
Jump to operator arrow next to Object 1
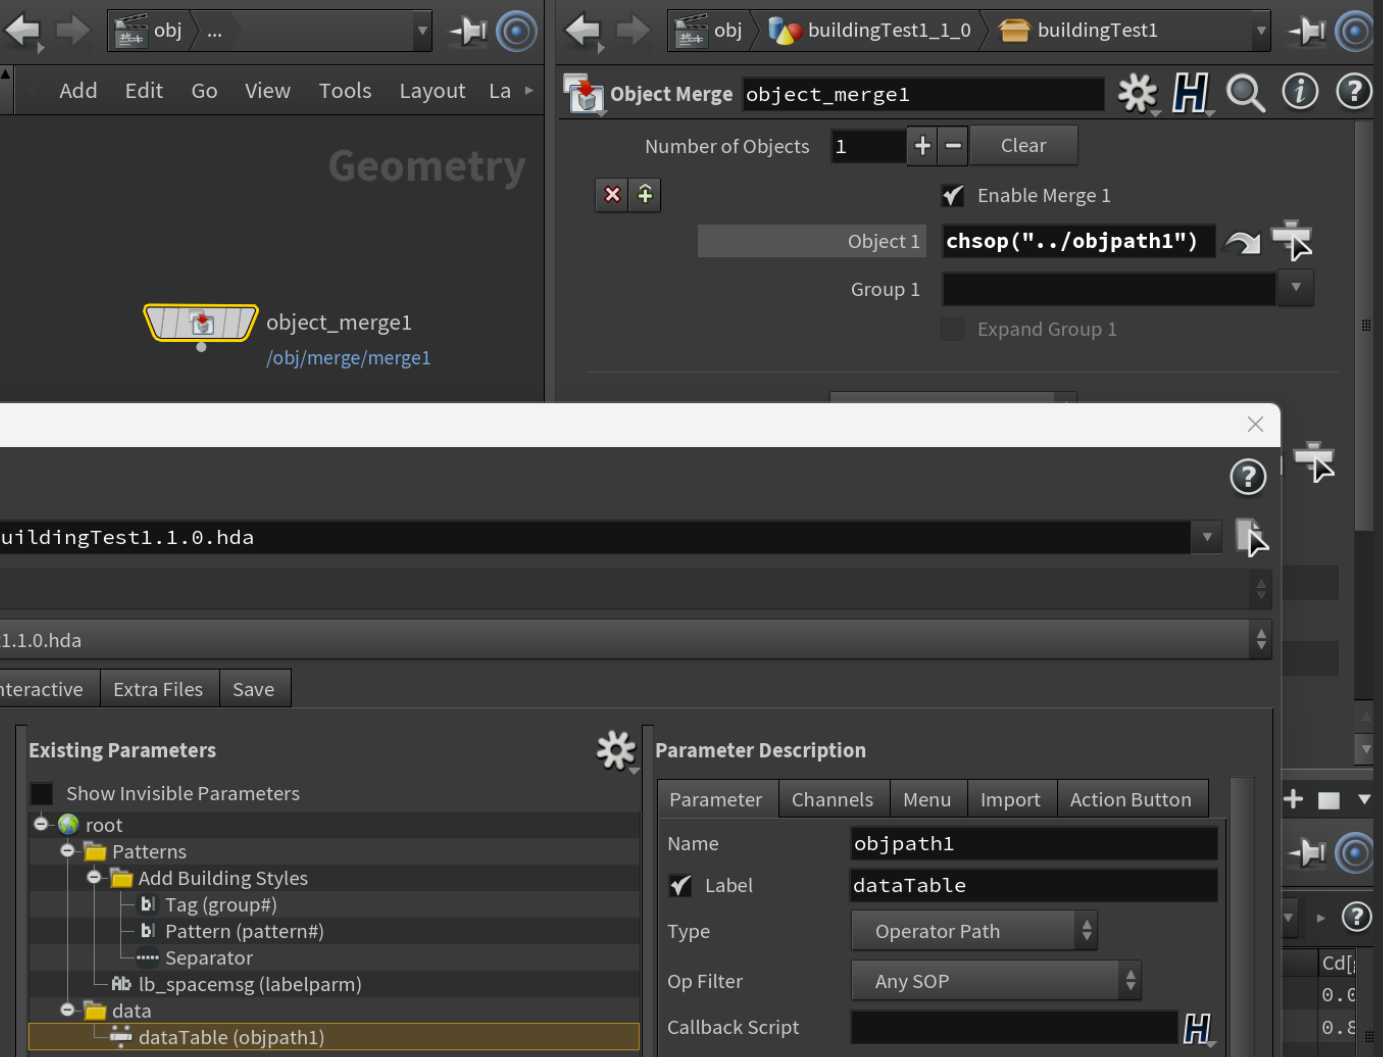pyautogui.click(x=1243, y=242)
